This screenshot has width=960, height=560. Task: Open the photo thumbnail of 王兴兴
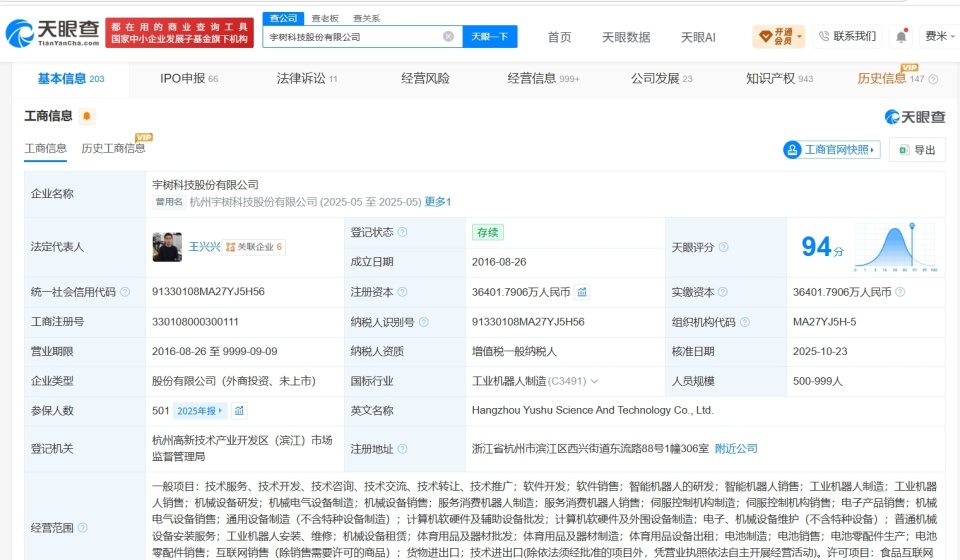pyautogui.click(x=167, y=247)
